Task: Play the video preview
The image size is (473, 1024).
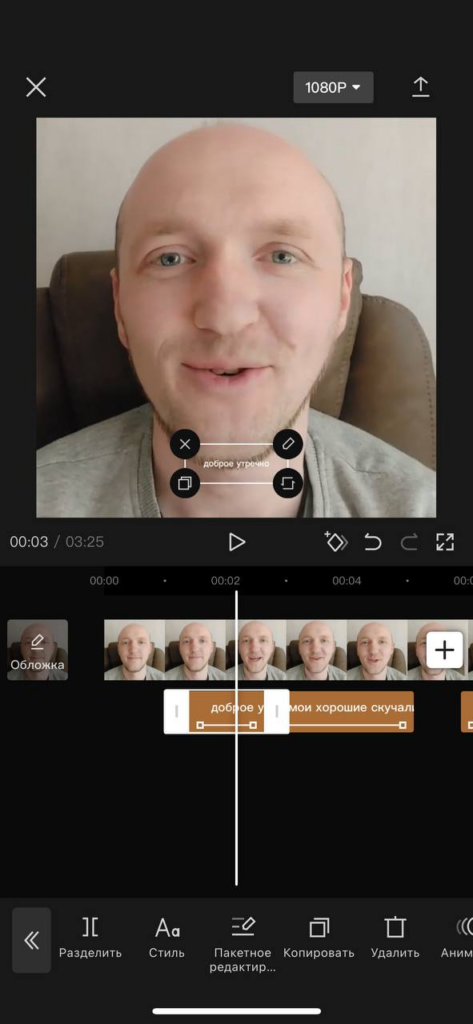Action: point(236,542)
